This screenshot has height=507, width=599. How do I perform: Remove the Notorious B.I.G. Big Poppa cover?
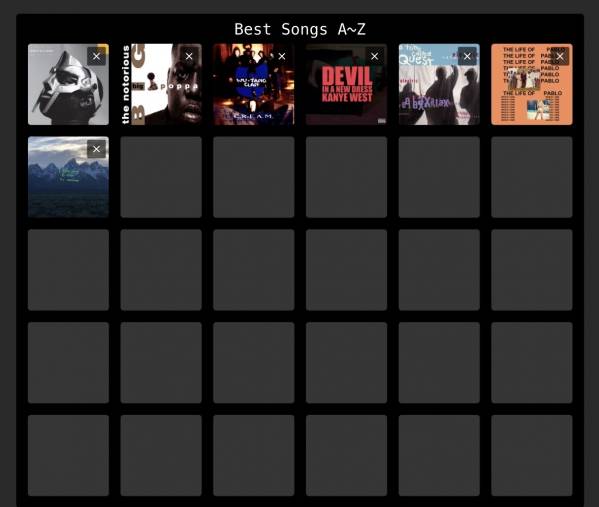click(x=189, y=57)
